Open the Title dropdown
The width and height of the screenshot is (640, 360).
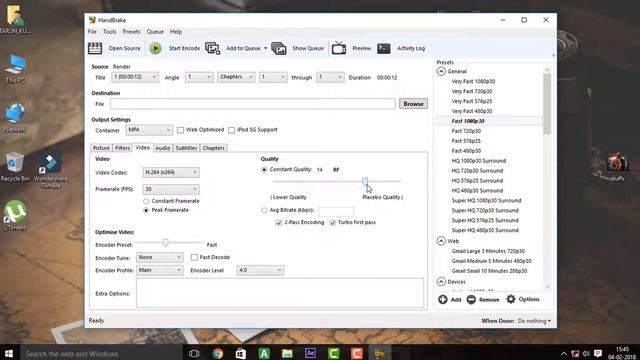135,77
